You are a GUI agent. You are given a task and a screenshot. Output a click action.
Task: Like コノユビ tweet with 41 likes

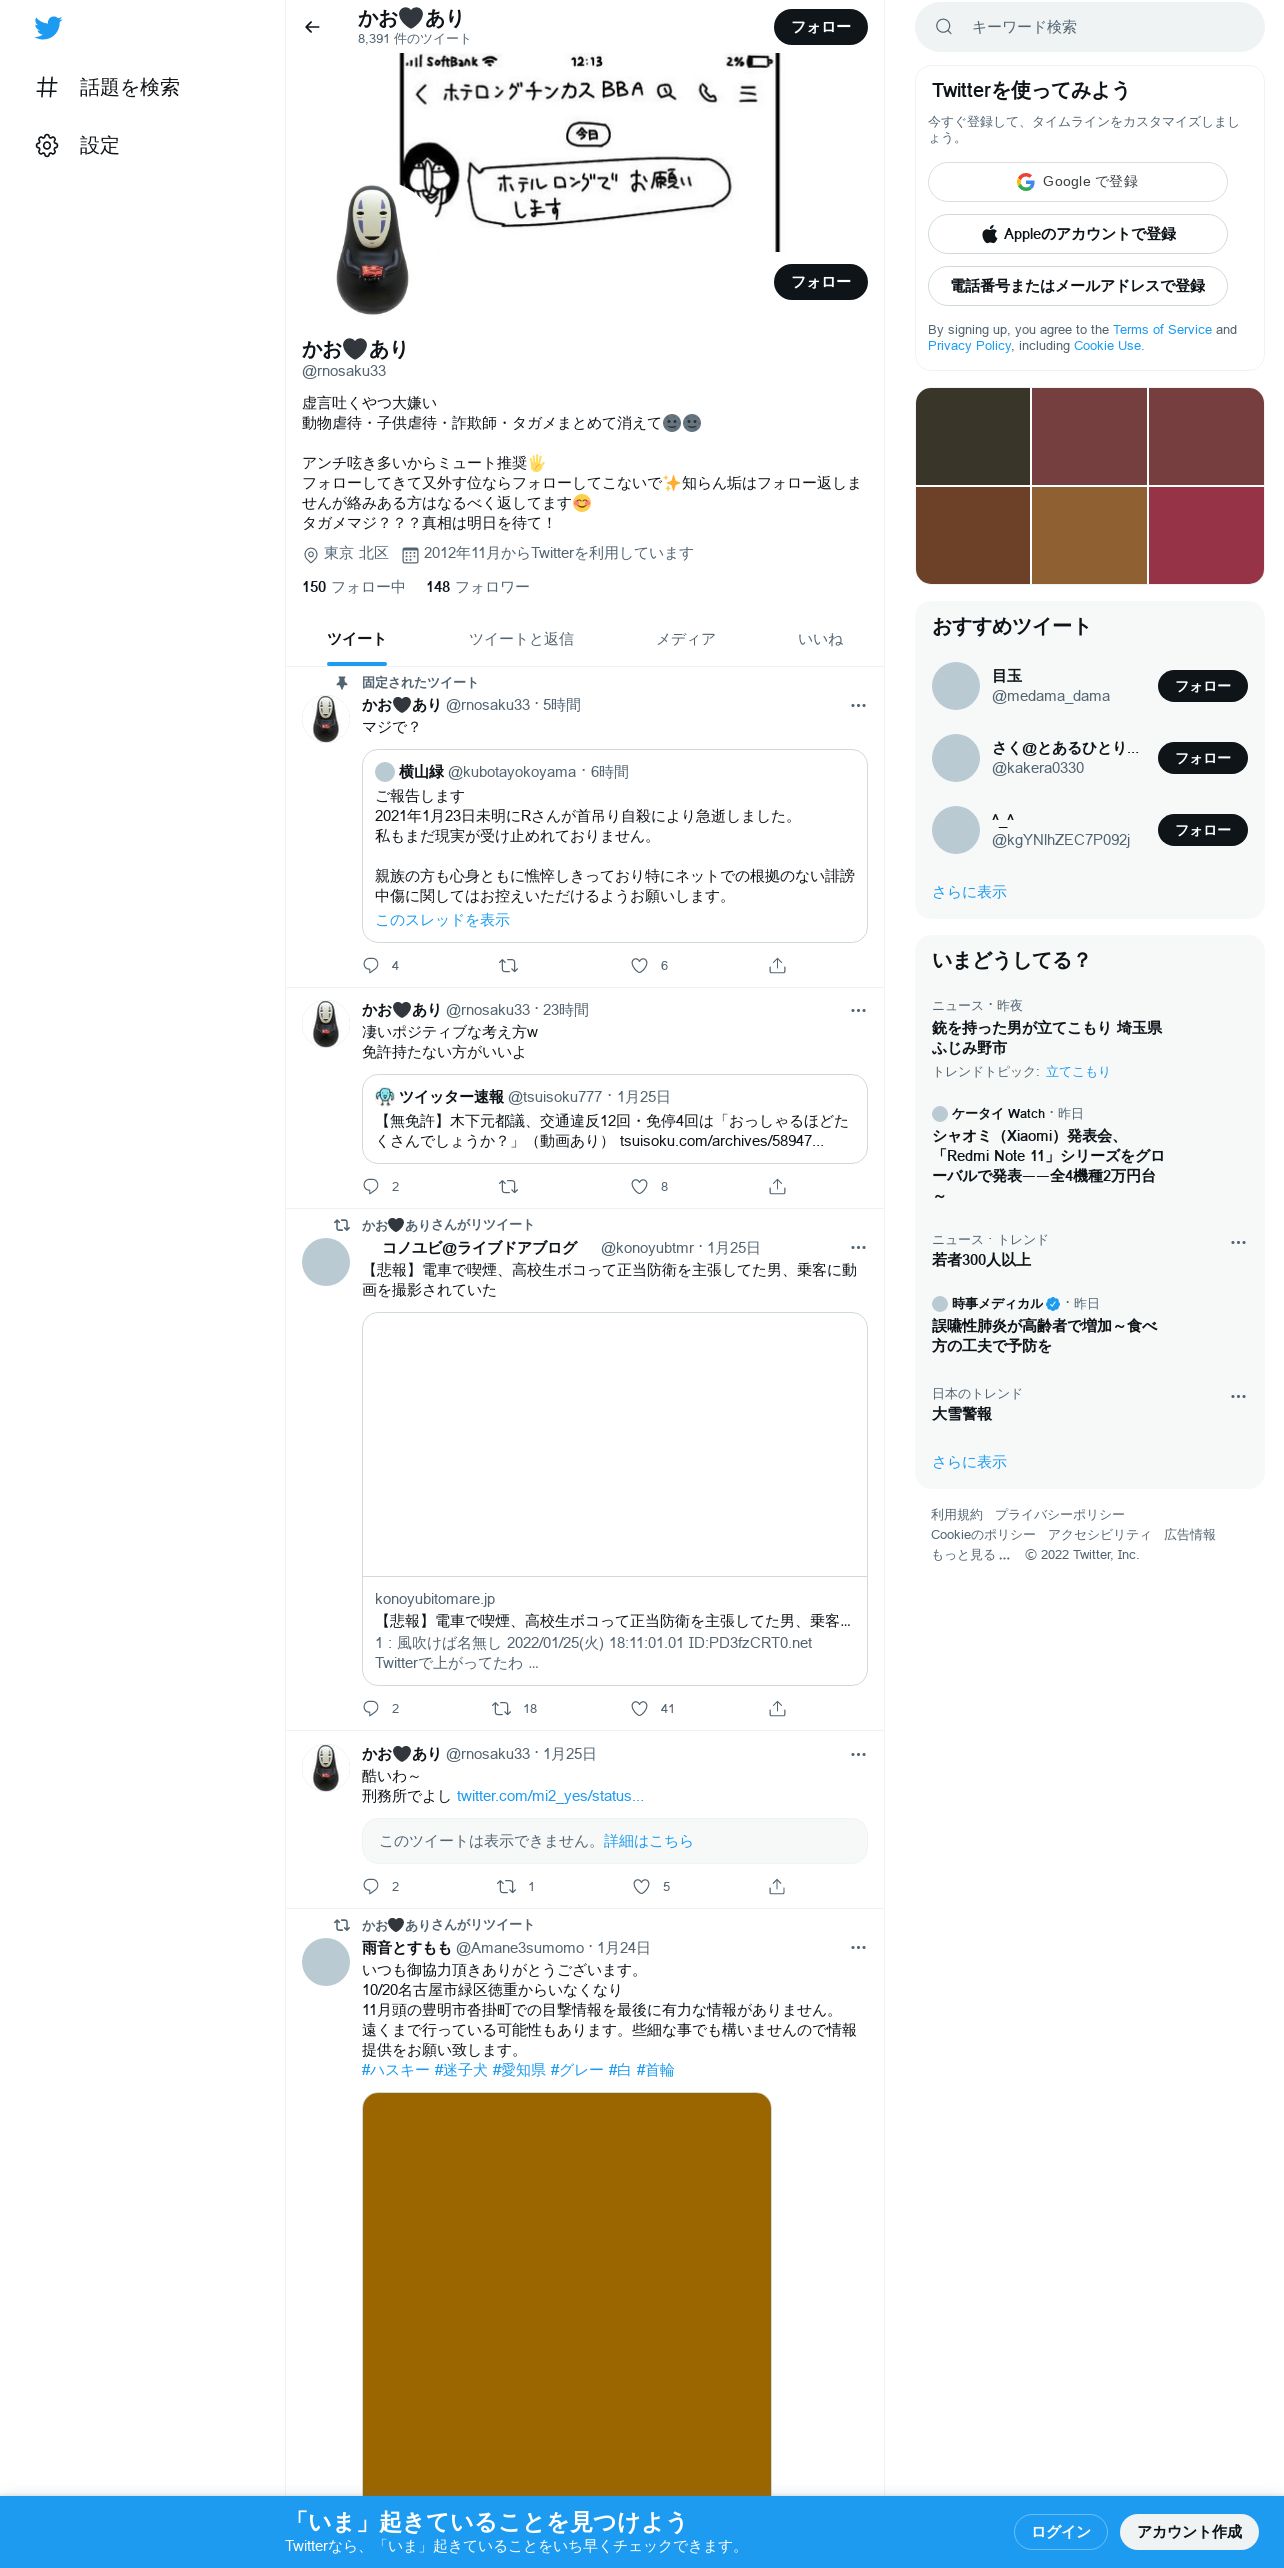[640, 1708]
